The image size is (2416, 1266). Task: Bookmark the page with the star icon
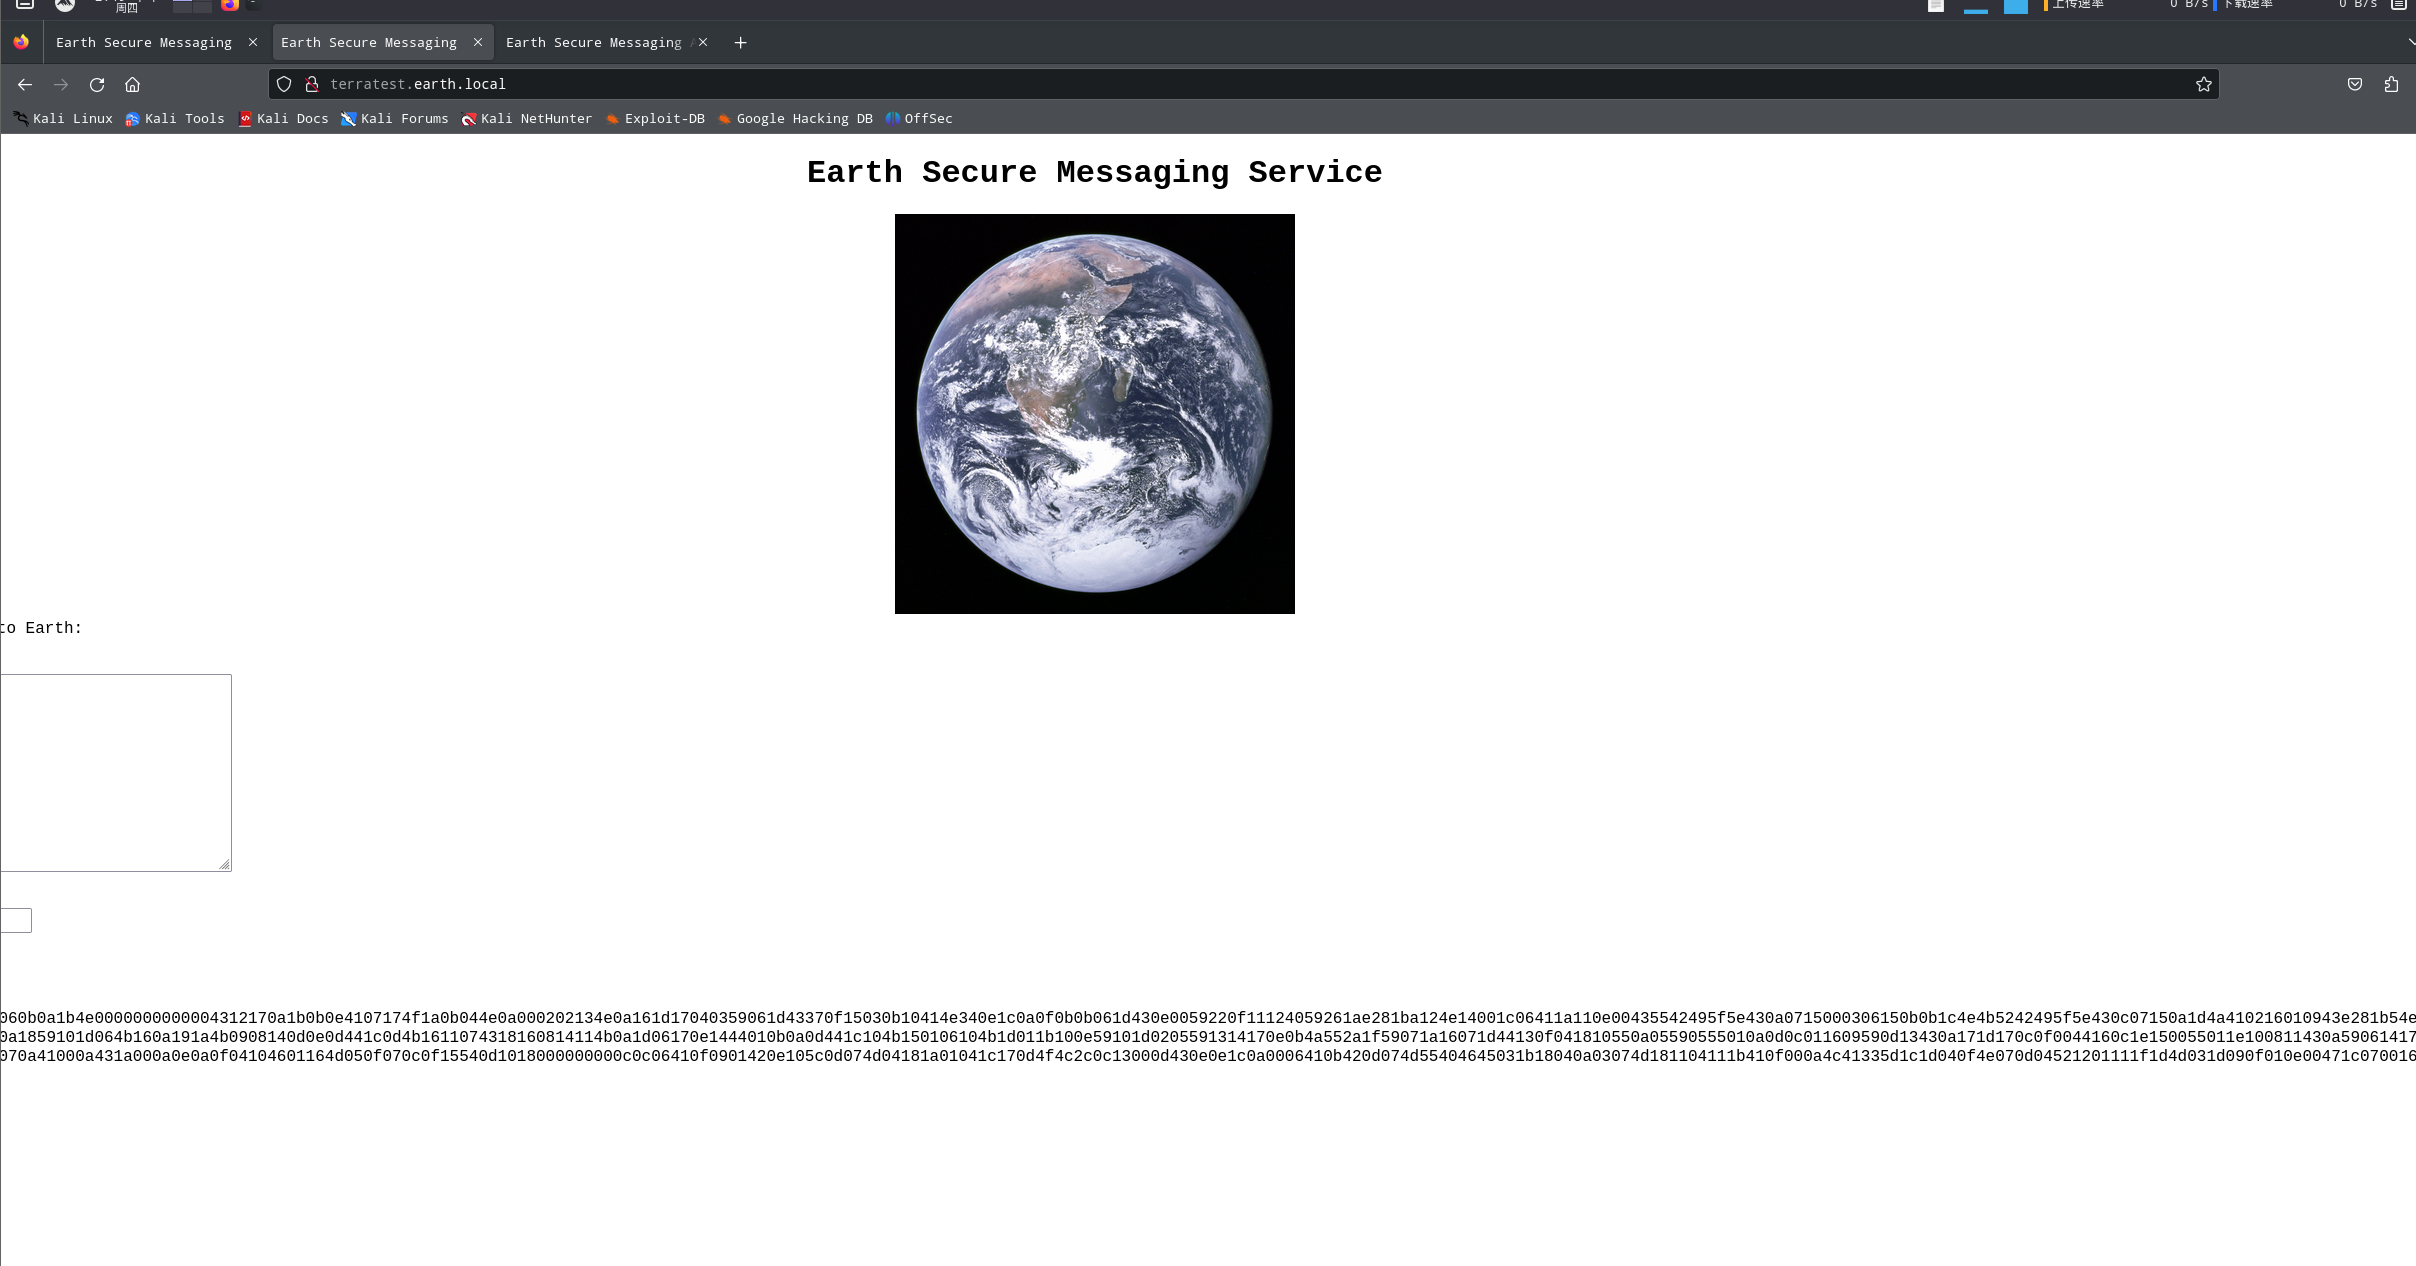point(2203,84)
